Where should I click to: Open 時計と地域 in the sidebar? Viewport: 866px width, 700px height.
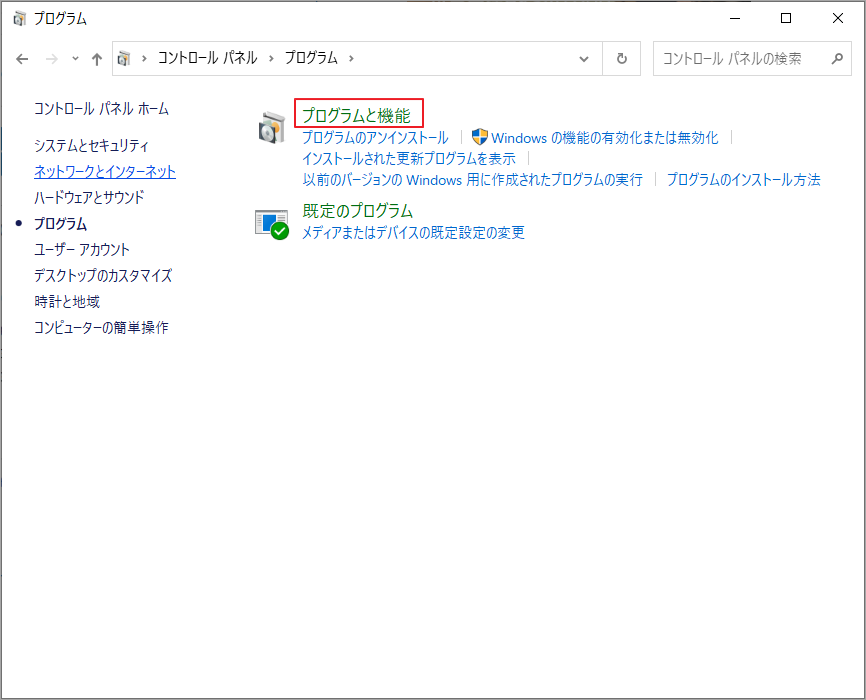67,302
